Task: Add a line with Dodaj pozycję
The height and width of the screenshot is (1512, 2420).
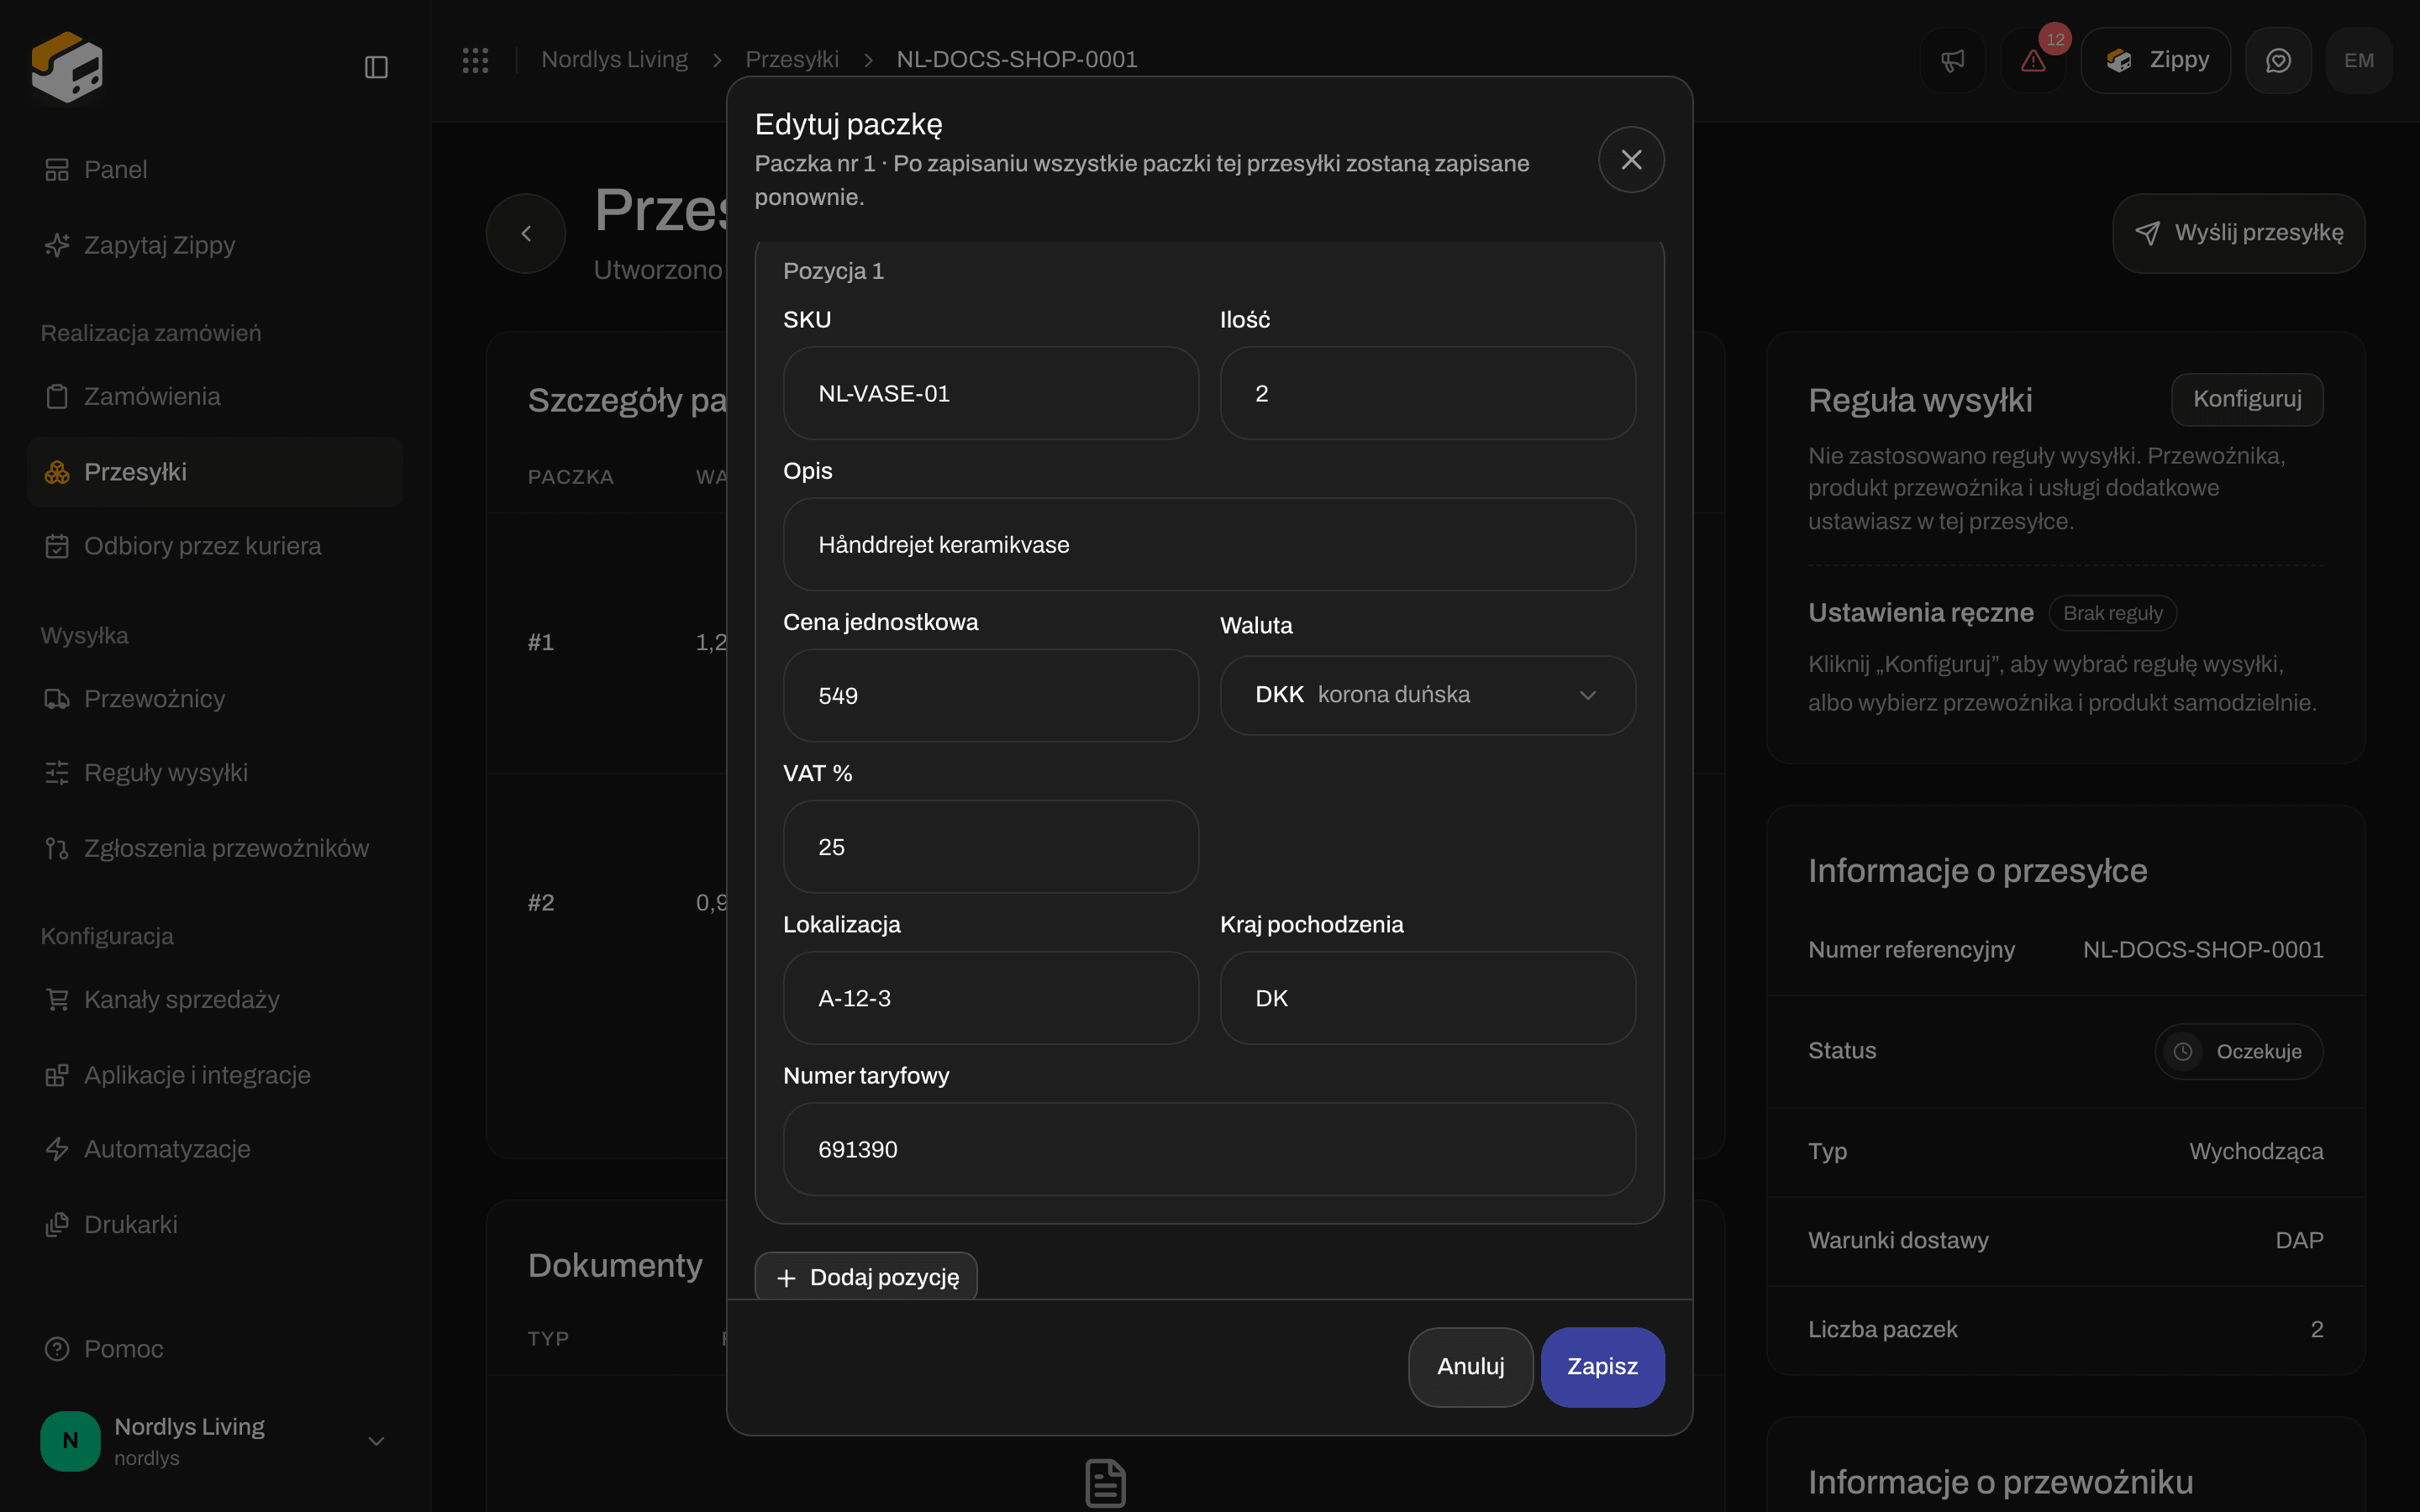Action: (866, 1276)
